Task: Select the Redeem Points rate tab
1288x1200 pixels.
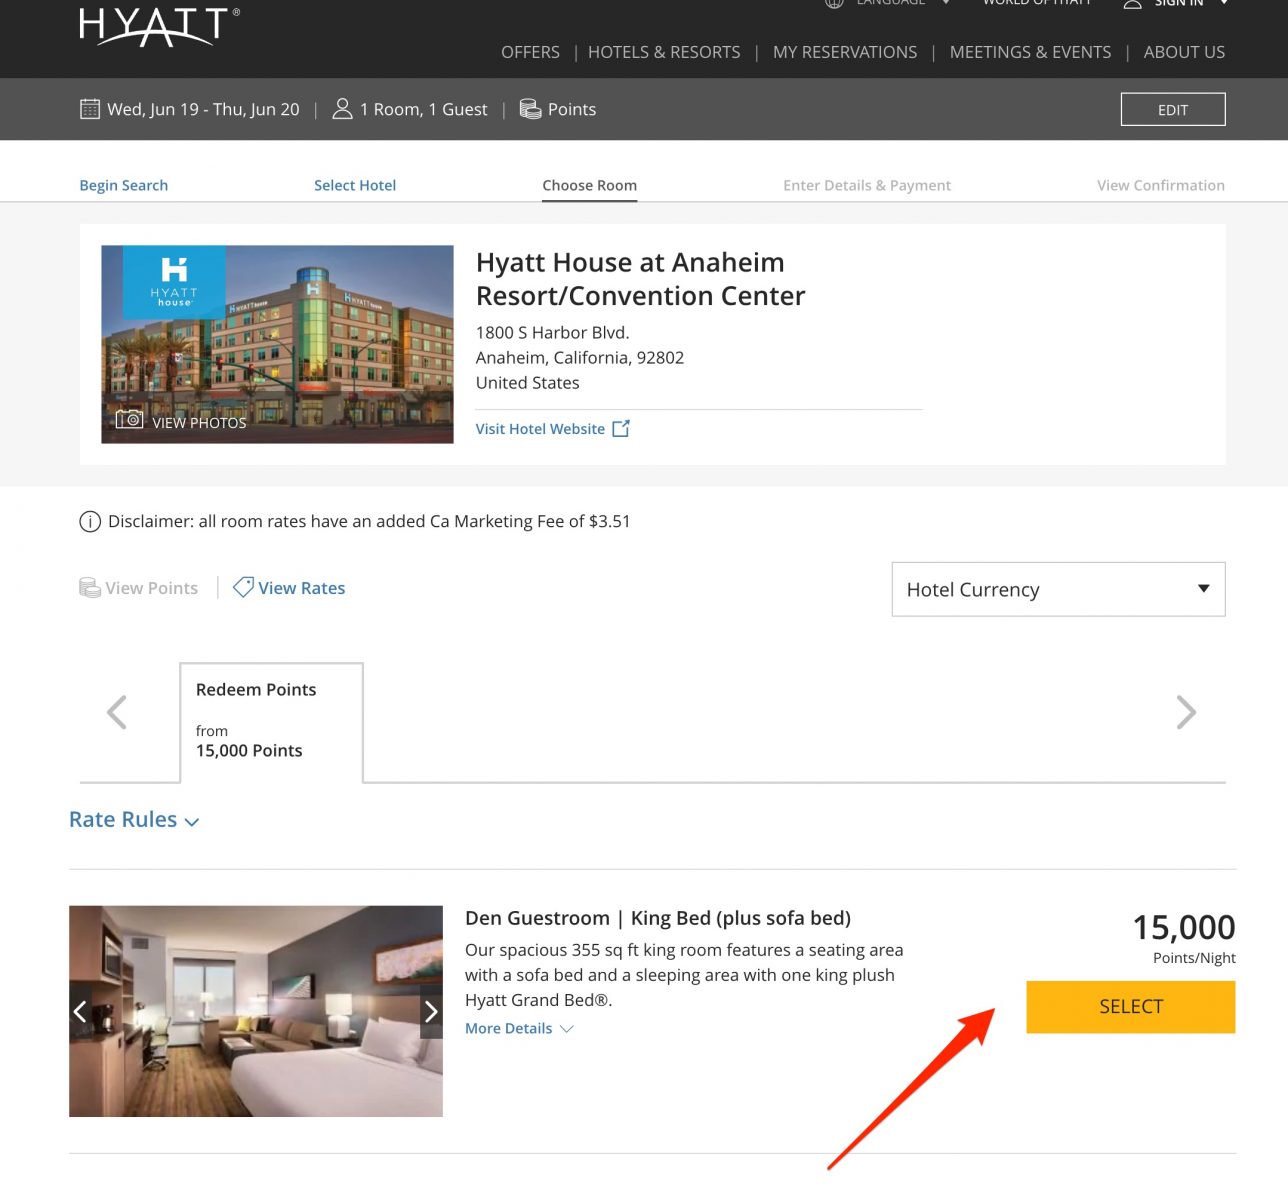Action: tap(271, 722)
